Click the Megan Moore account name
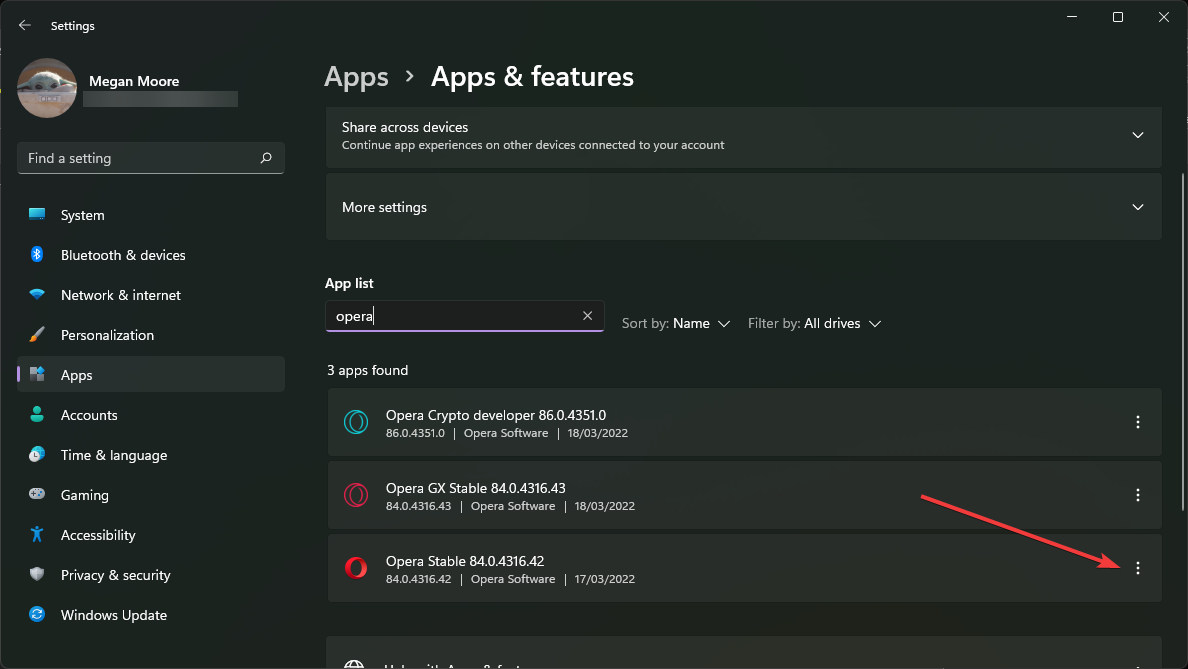Viewport: 1188px width, 669px height. pyautogui.click(x=134, y=81)
